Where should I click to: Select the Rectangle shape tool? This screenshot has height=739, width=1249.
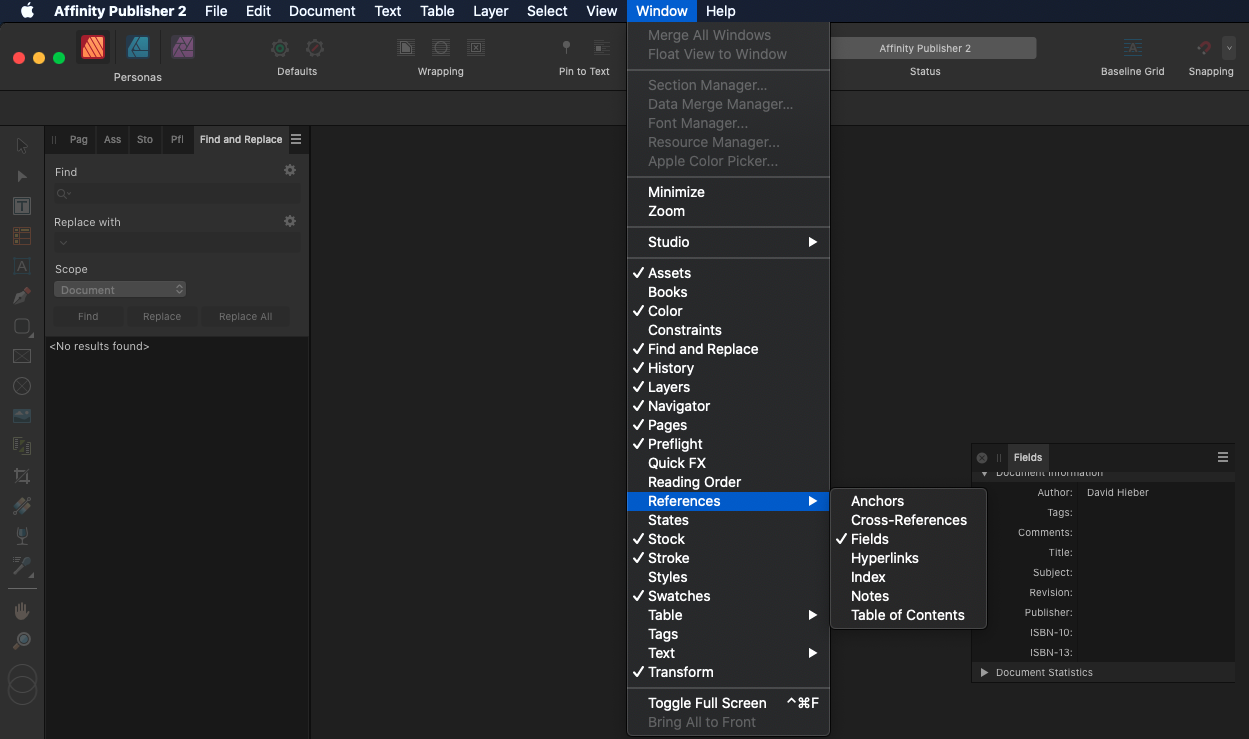pos(22,326)
